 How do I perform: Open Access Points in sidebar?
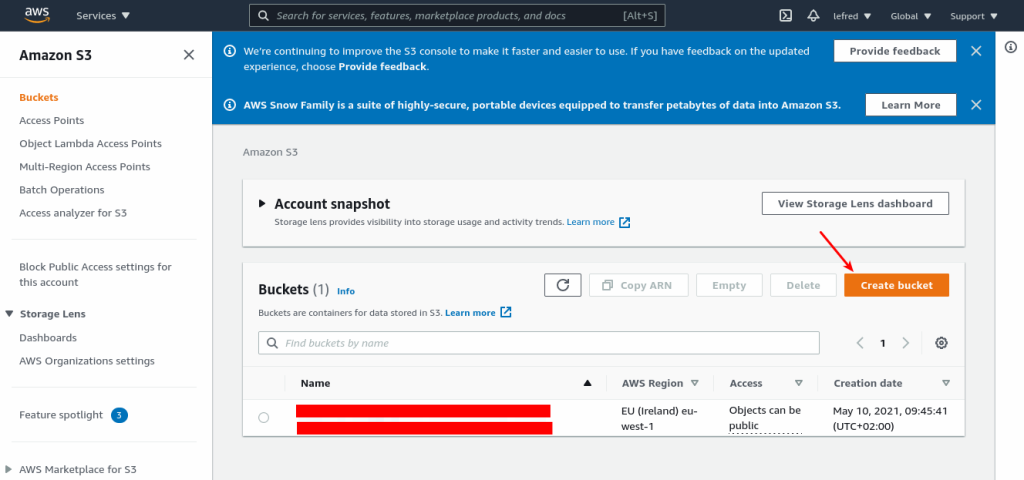coord(52,121)
